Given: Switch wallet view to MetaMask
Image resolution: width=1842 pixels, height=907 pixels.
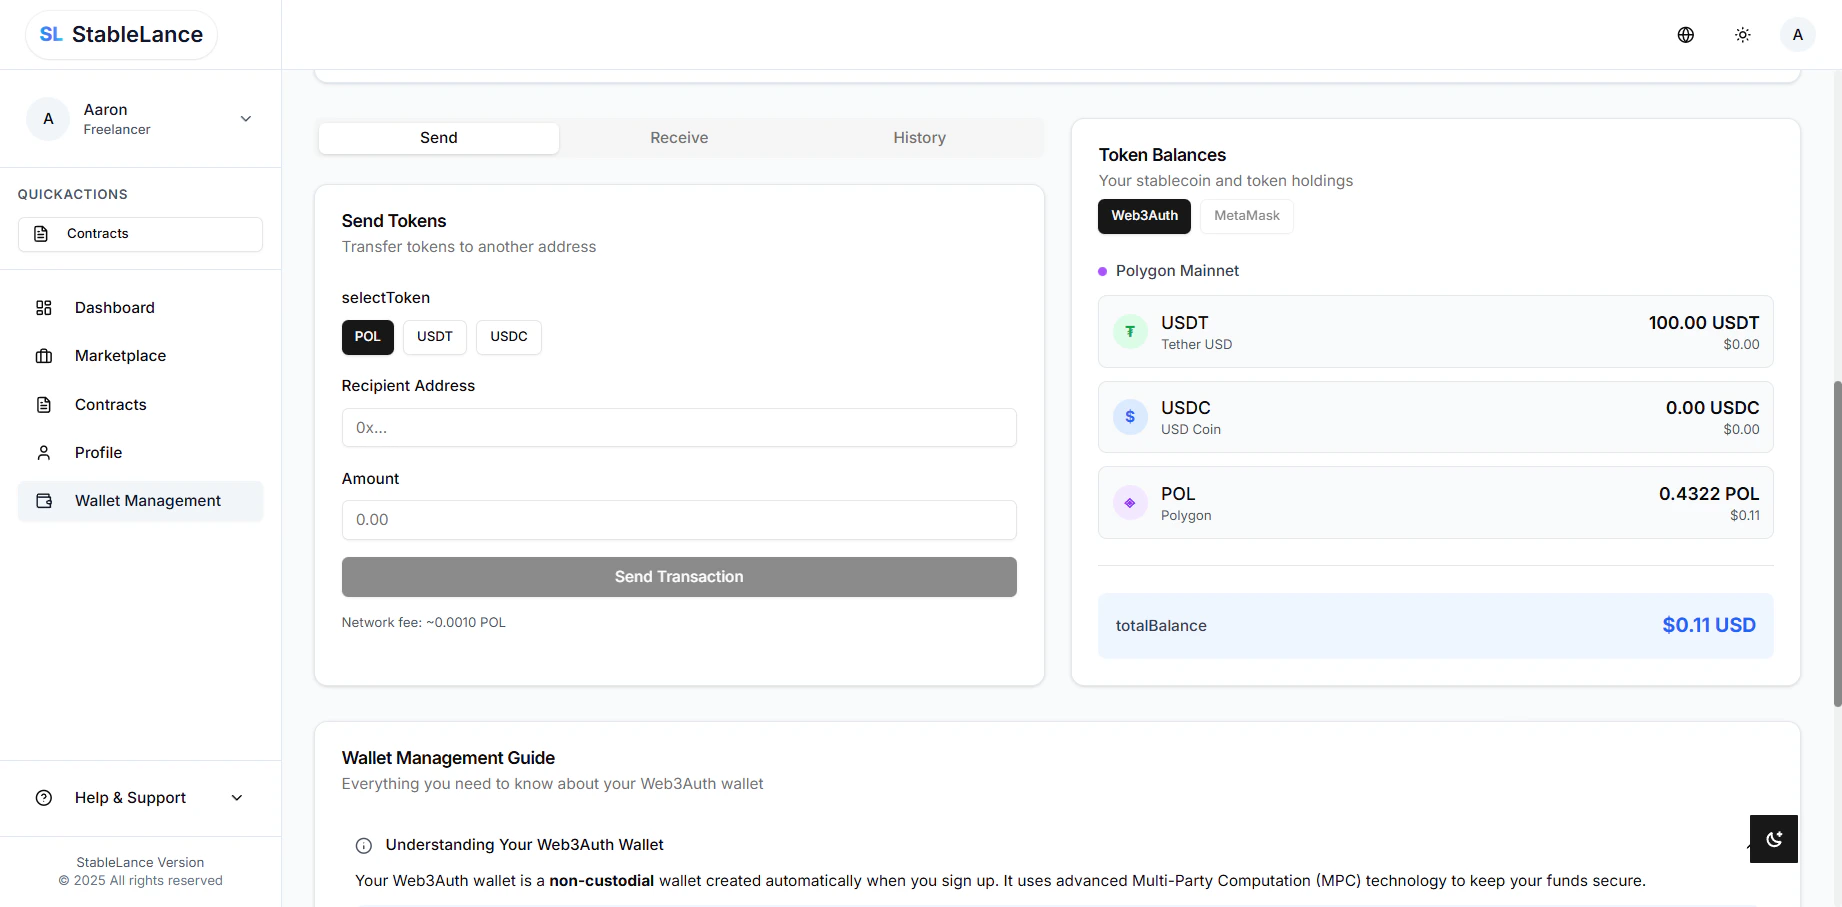Looking at the screenshot, I should pyautogui.click(x=1246, y=216).
